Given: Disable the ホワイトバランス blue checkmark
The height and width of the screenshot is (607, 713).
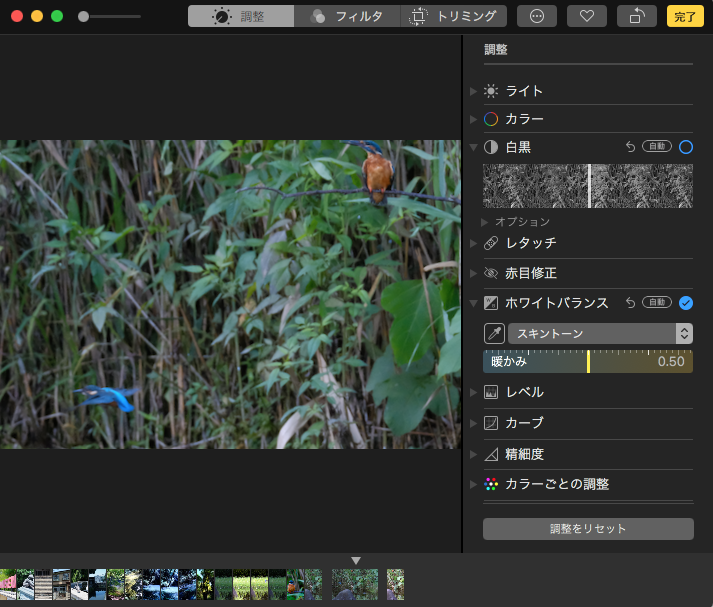Looking at the screenshot, I should click(x=686, y=303).
